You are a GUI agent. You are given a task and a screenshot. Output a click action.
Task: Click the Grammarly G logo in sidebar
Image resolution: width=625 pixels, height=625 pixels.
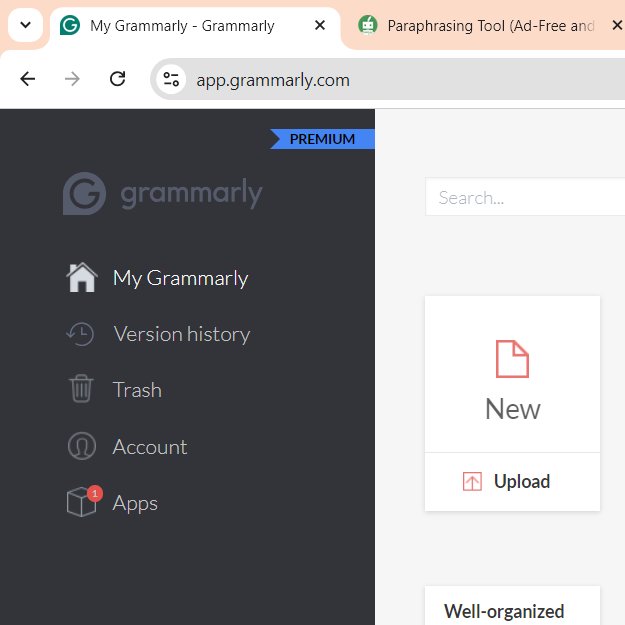85,193
